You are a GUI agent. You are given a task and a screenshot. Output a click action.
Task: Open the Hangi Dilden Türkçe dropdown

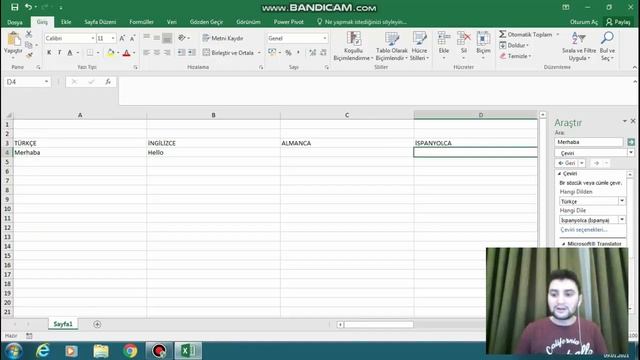coord(622,201)
